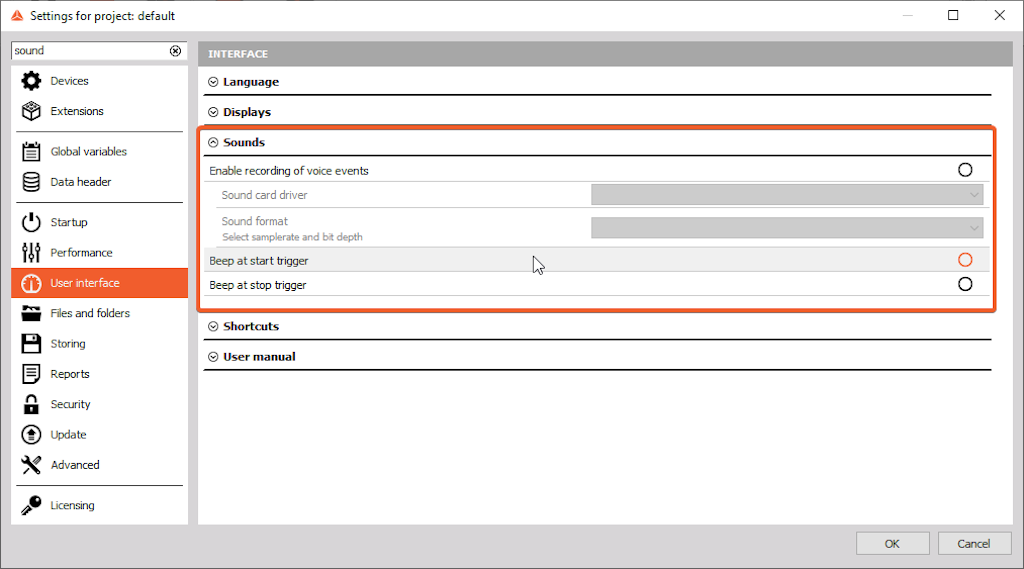This screenshot has width=1024, height=569.
Task: Click the Advanced tools icon
Action: (x=31, y=464)
